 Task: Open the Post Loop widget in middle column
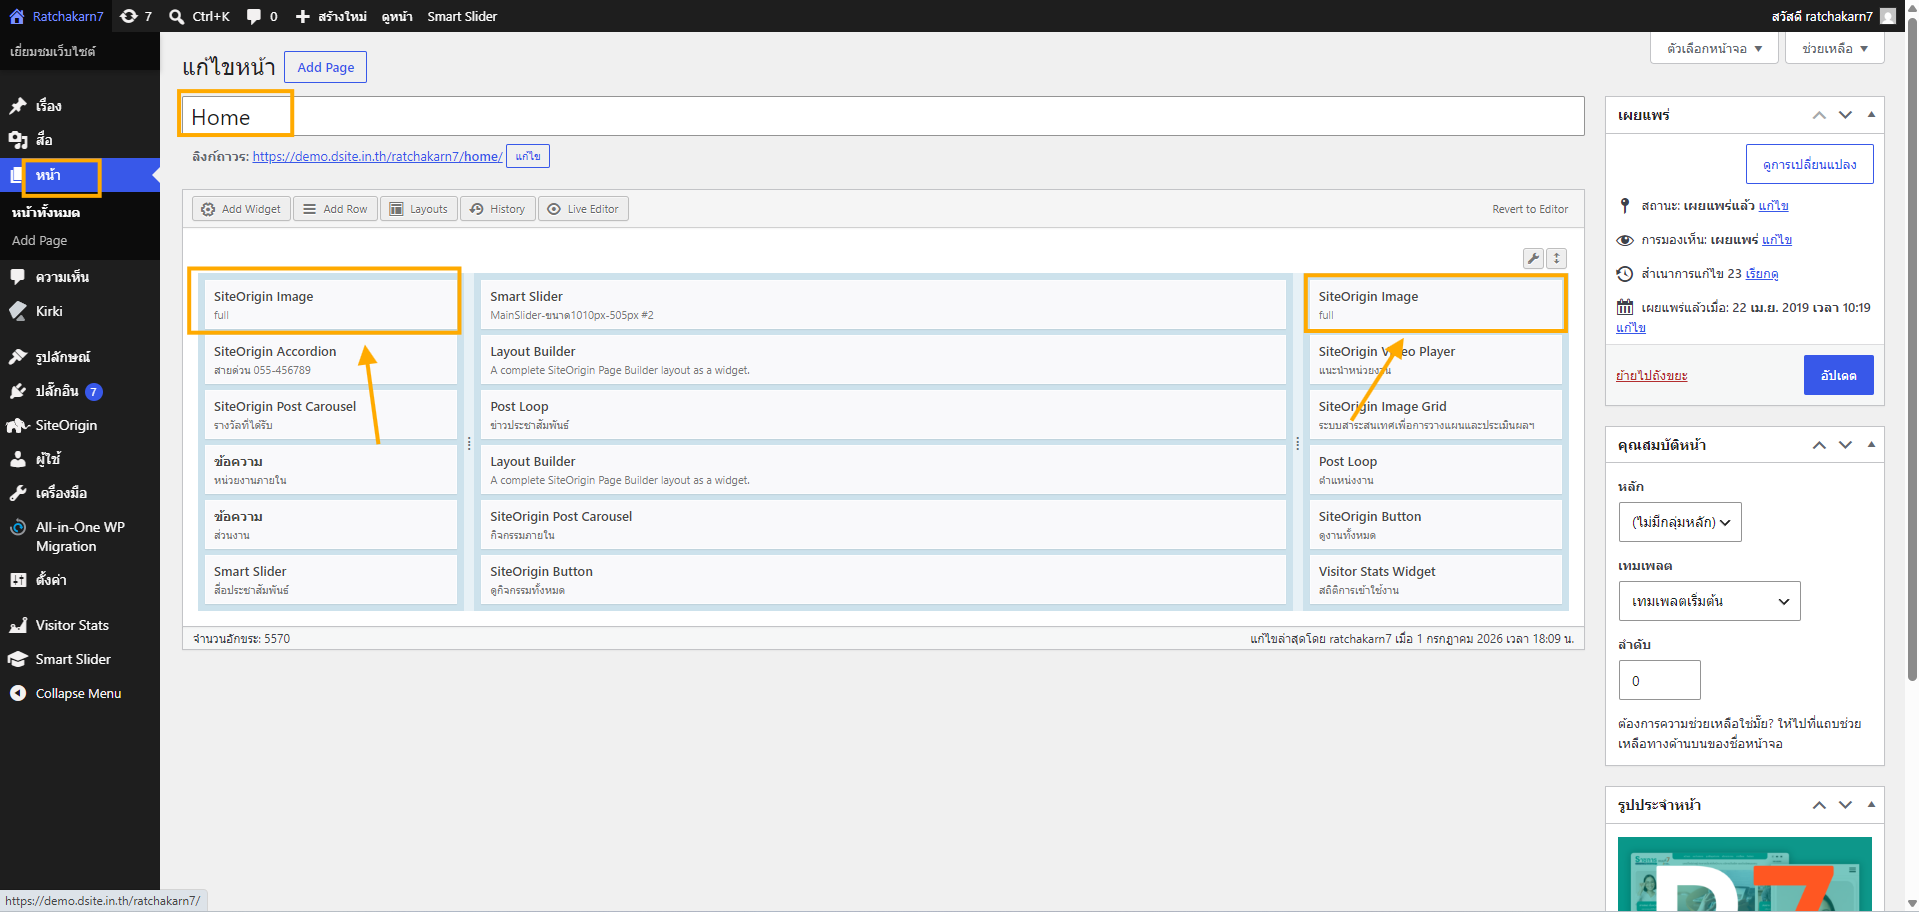coord(883,415)
